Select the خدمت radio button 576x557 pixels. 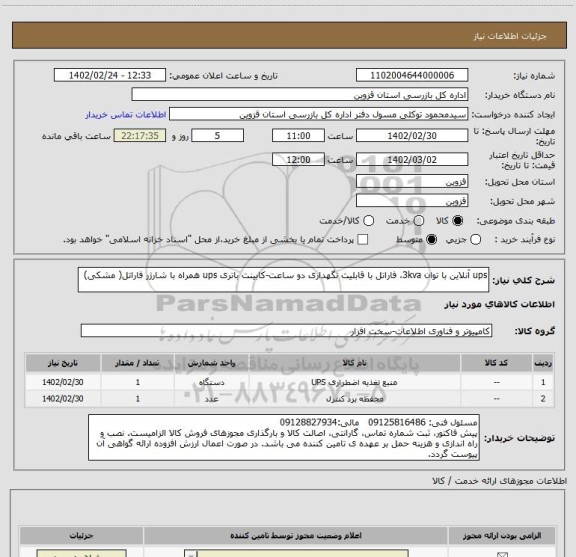[x=419, y=220]
